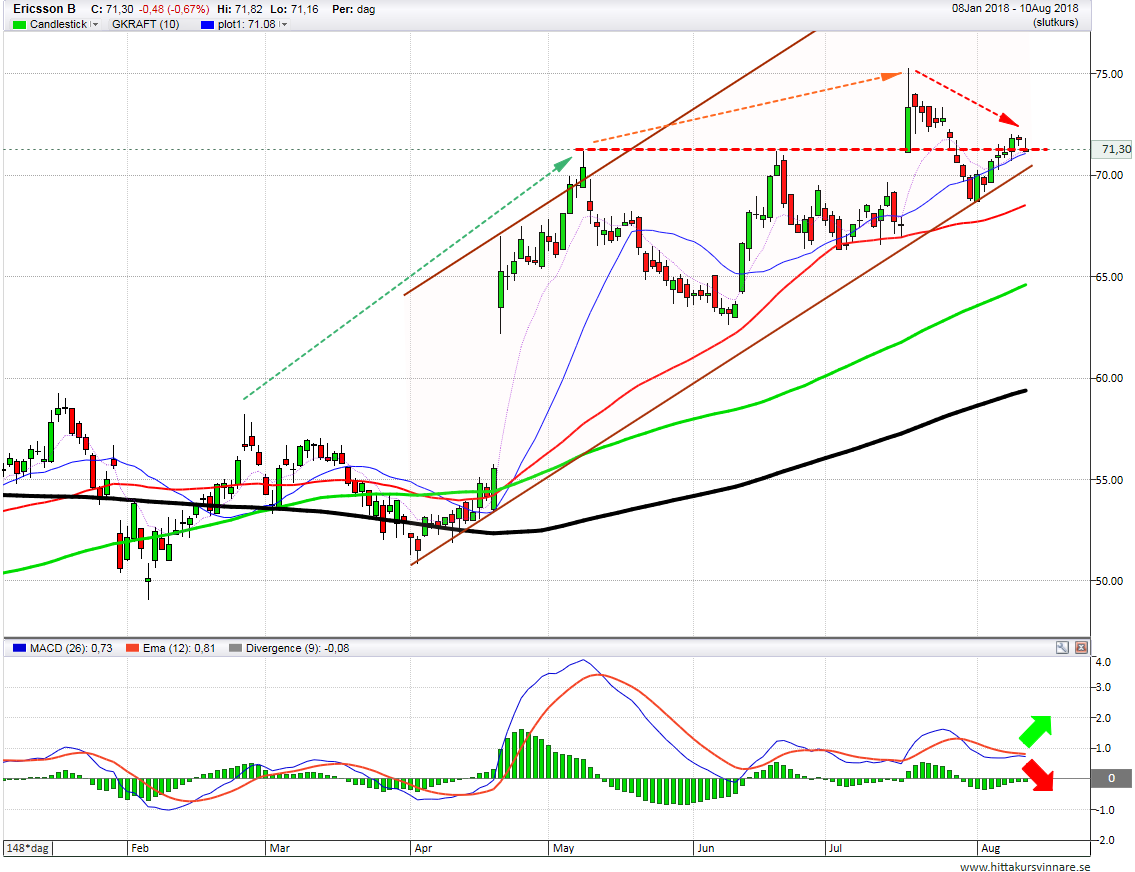
Task: Click the Feb month label on time axis
Action: pos(140,848)
